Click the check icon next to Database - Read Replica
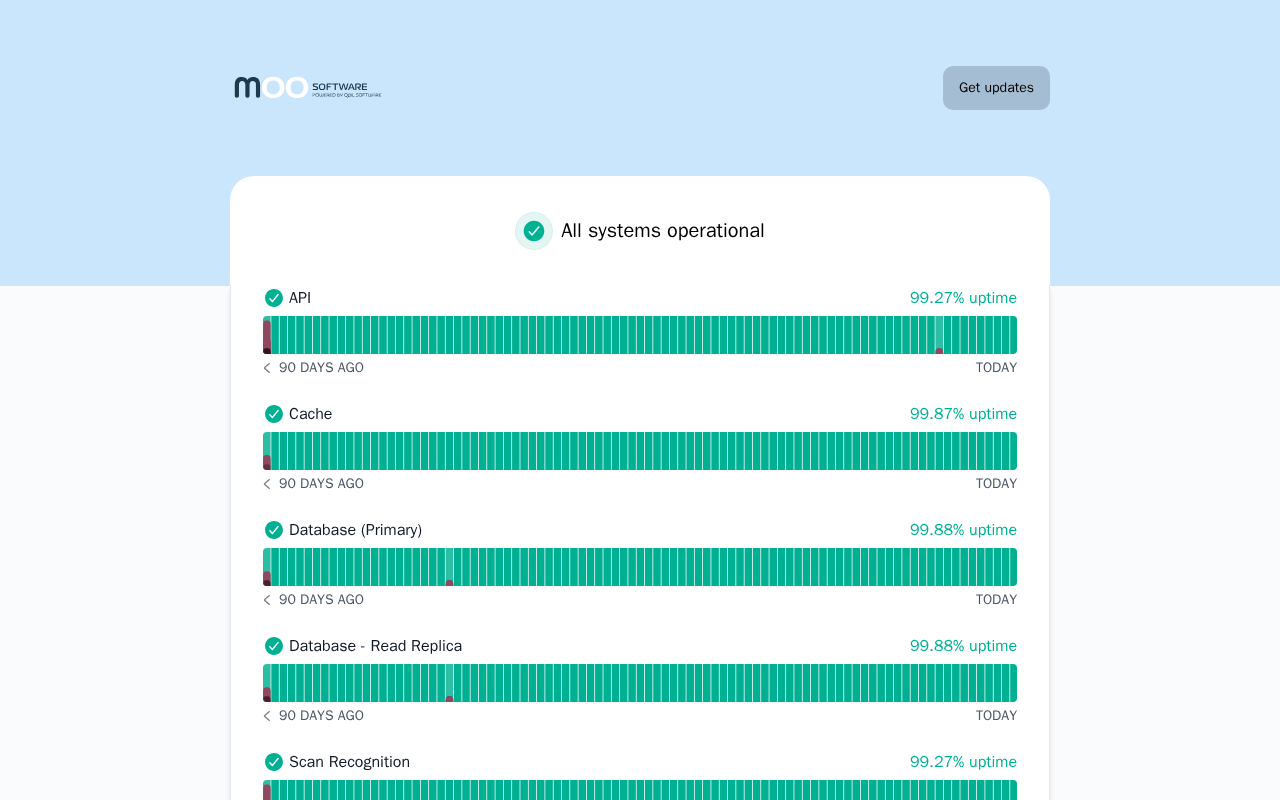 [274, 646]
